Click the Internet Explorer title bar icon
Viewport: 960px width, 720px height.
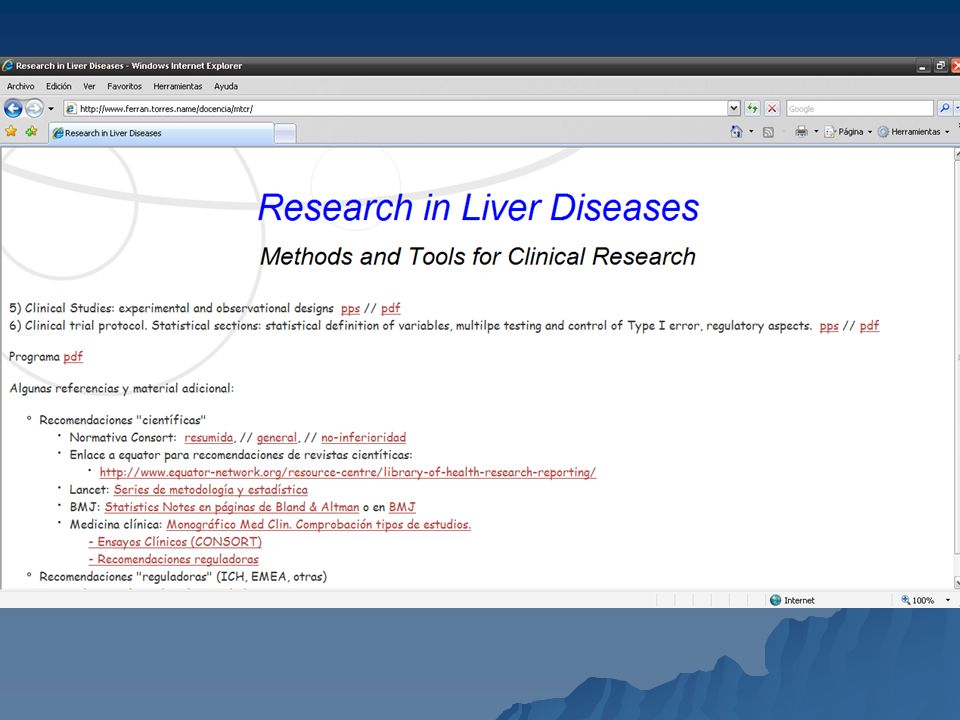[x=7, y=66]
